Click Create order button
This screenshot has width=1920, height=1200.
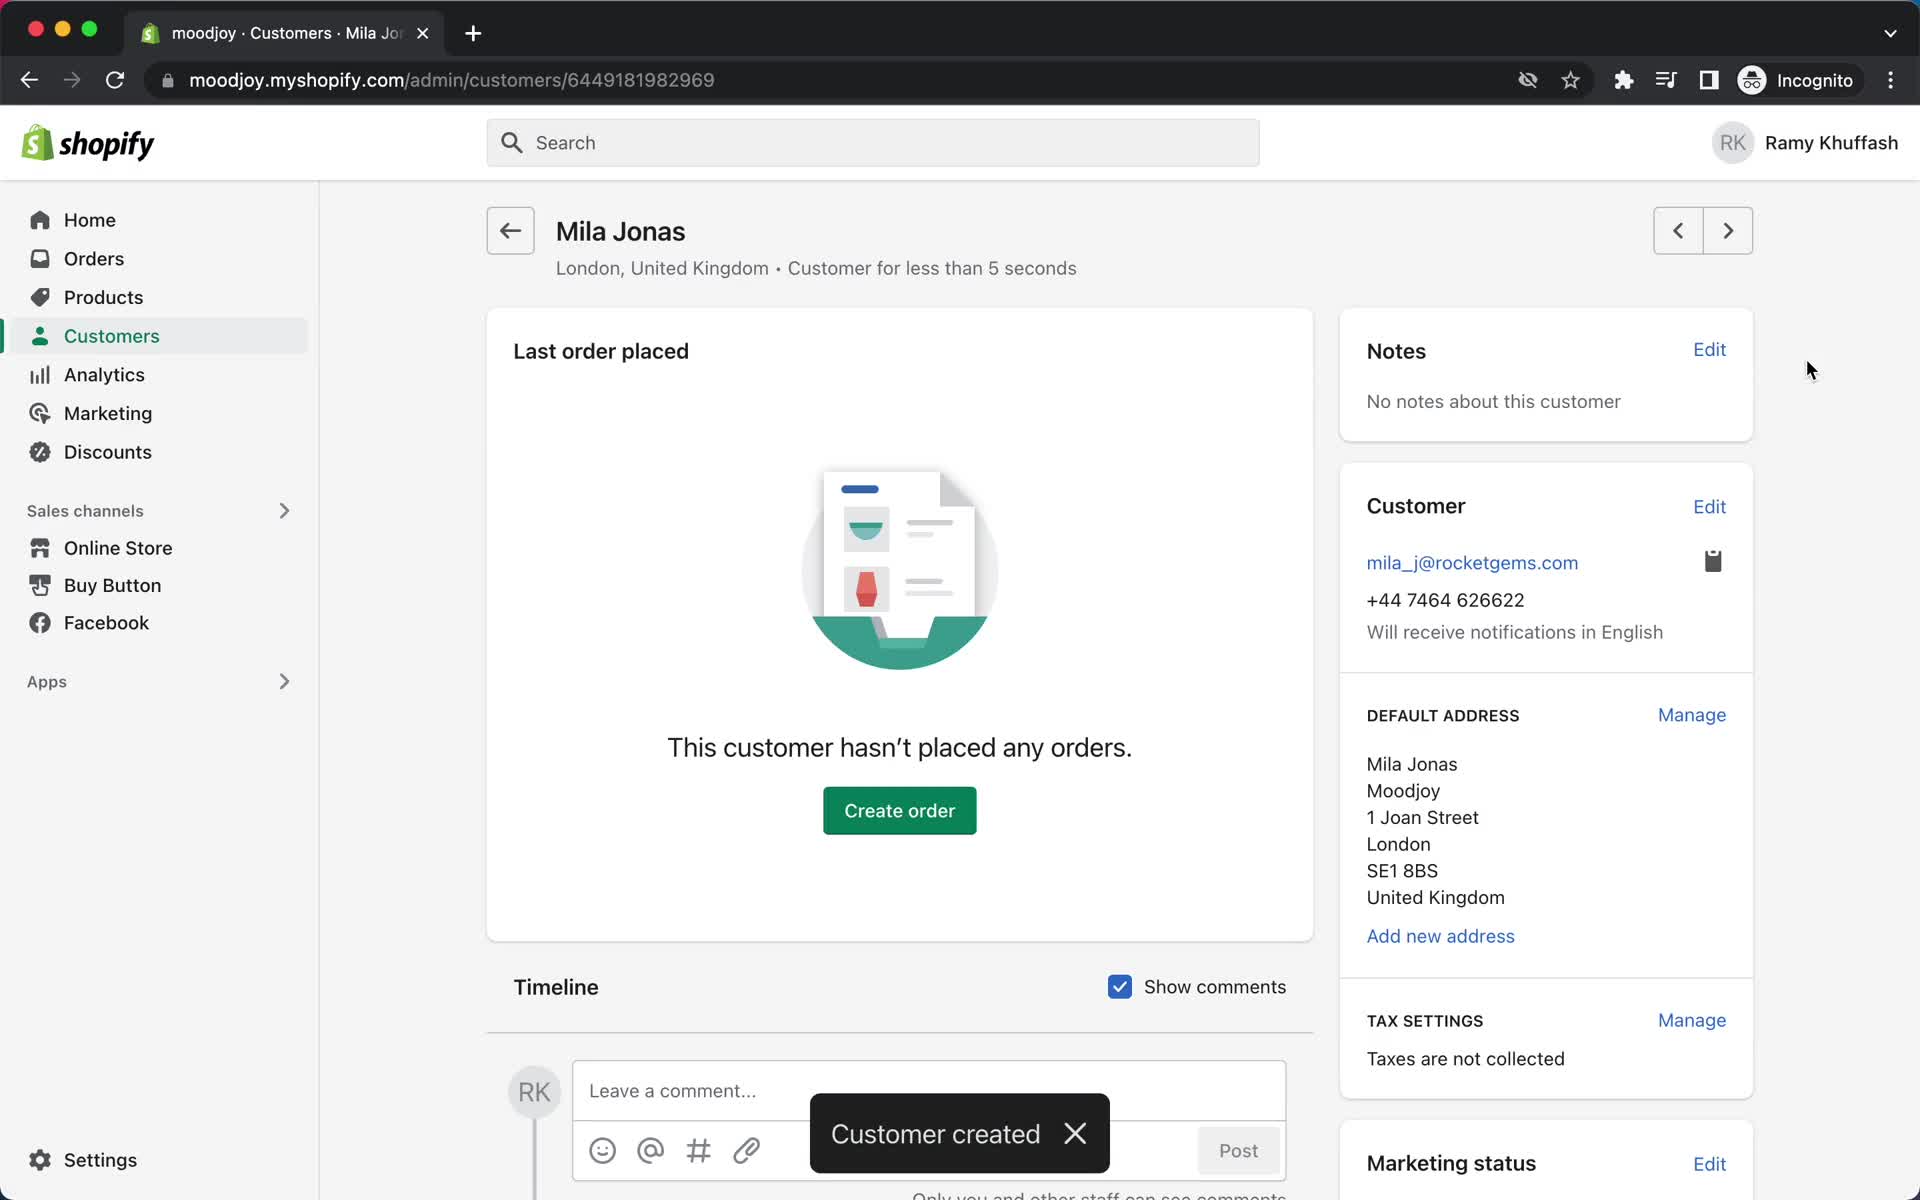900,810
